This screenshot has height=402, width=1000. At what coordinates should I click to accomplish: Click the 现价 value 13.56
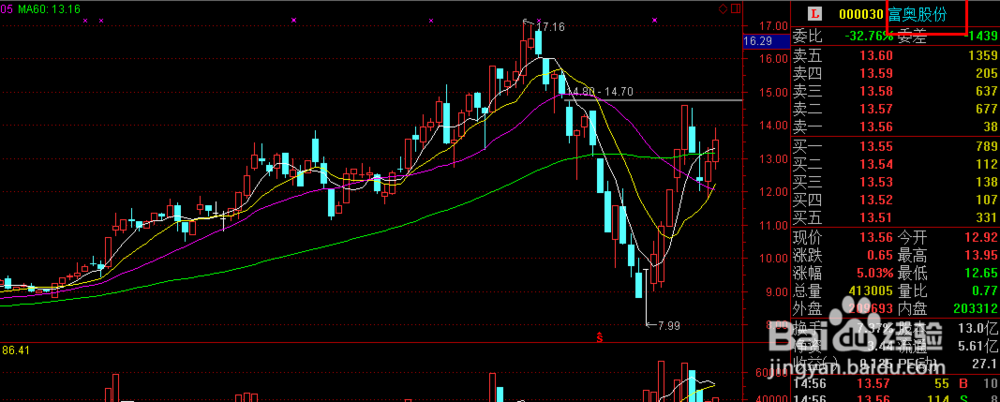876,238
